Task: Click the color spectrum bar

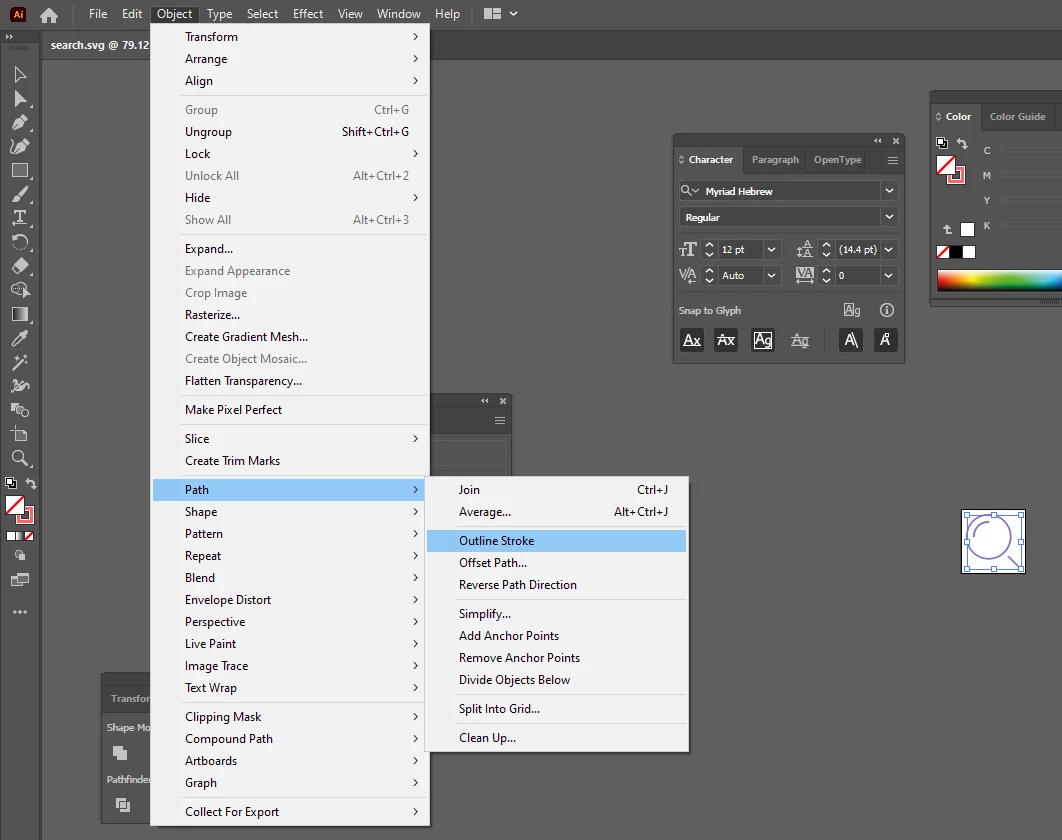Action: (999, 280)
